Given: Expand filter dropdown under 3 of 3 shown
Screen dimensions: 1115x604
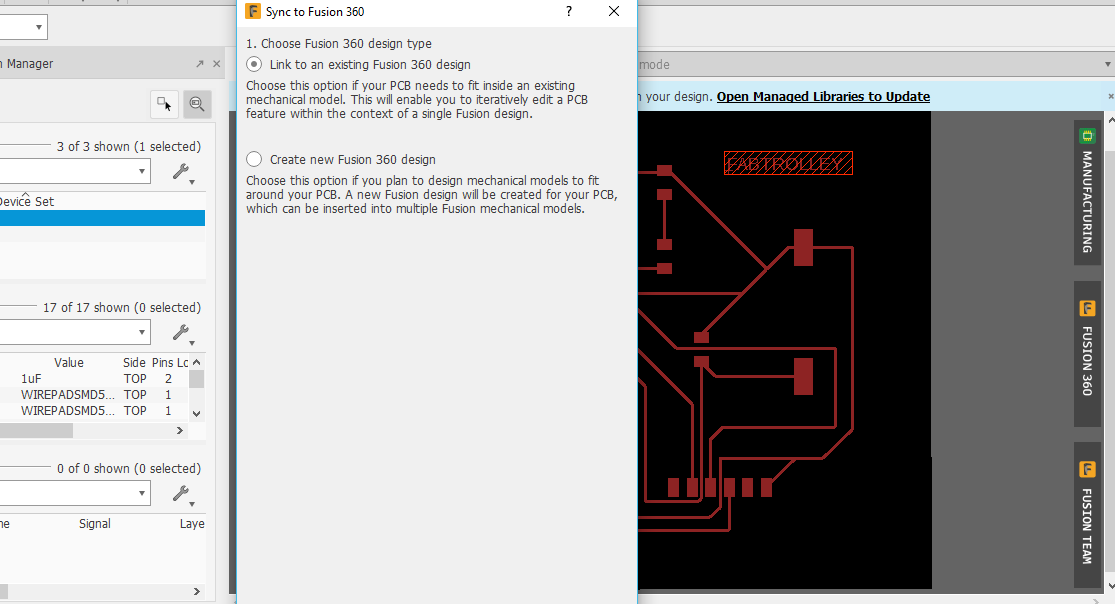Looking at the screenshot, I should [x=142, y=171].
